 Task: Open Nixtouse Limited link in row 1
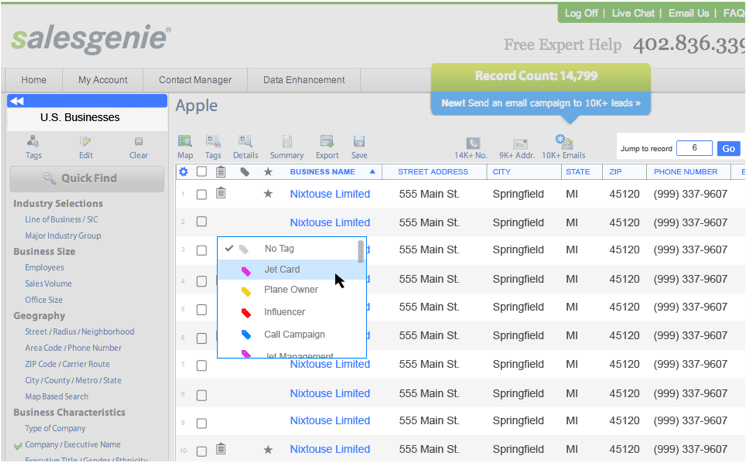coord(330,194)
